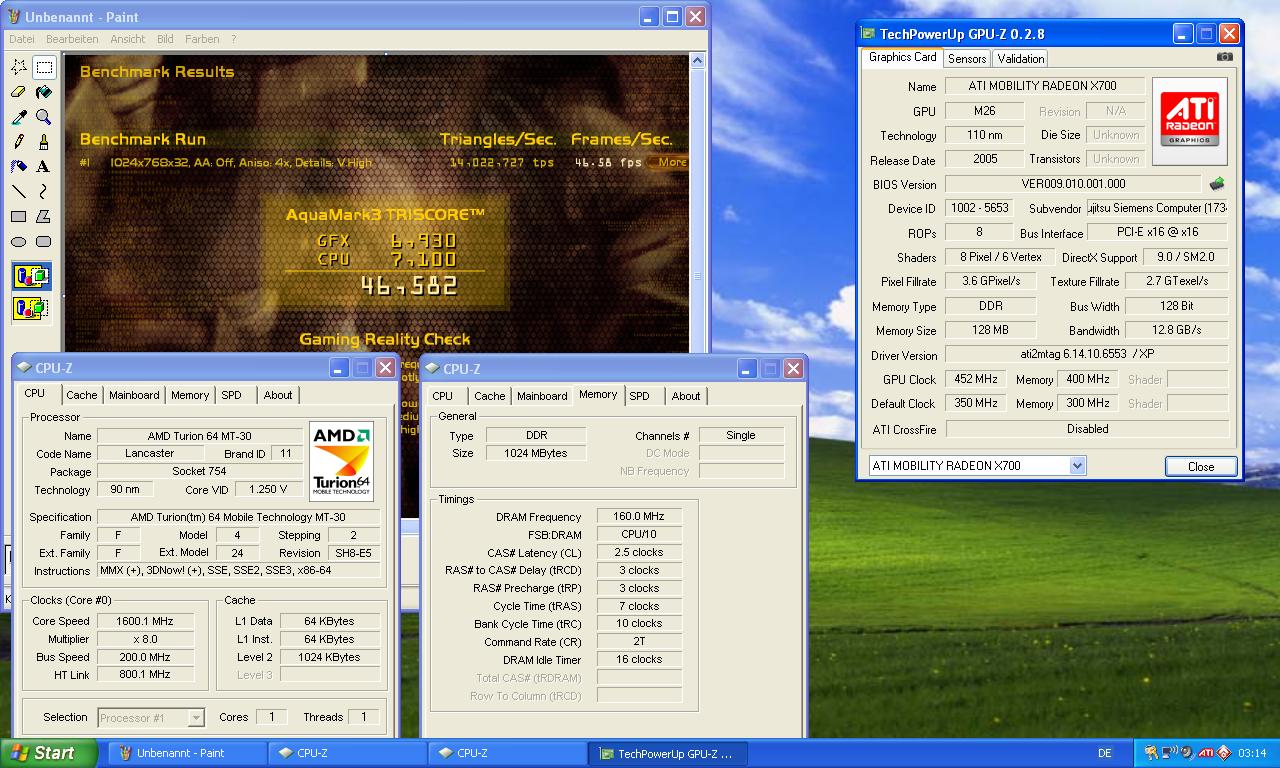Open the Ansicht menu in Paint

pos(128,39)
